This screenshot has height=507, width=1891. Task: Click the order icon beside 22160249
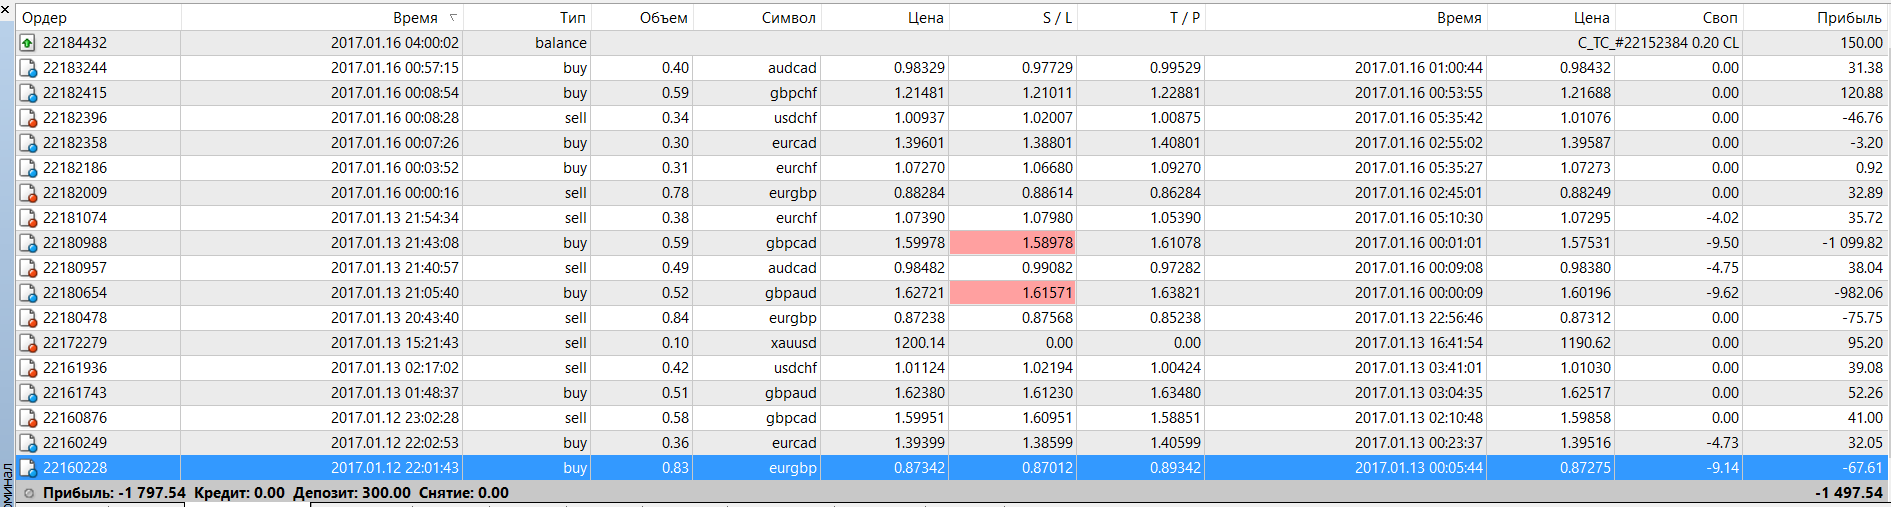pyautogui.click(x=28, y=443)
